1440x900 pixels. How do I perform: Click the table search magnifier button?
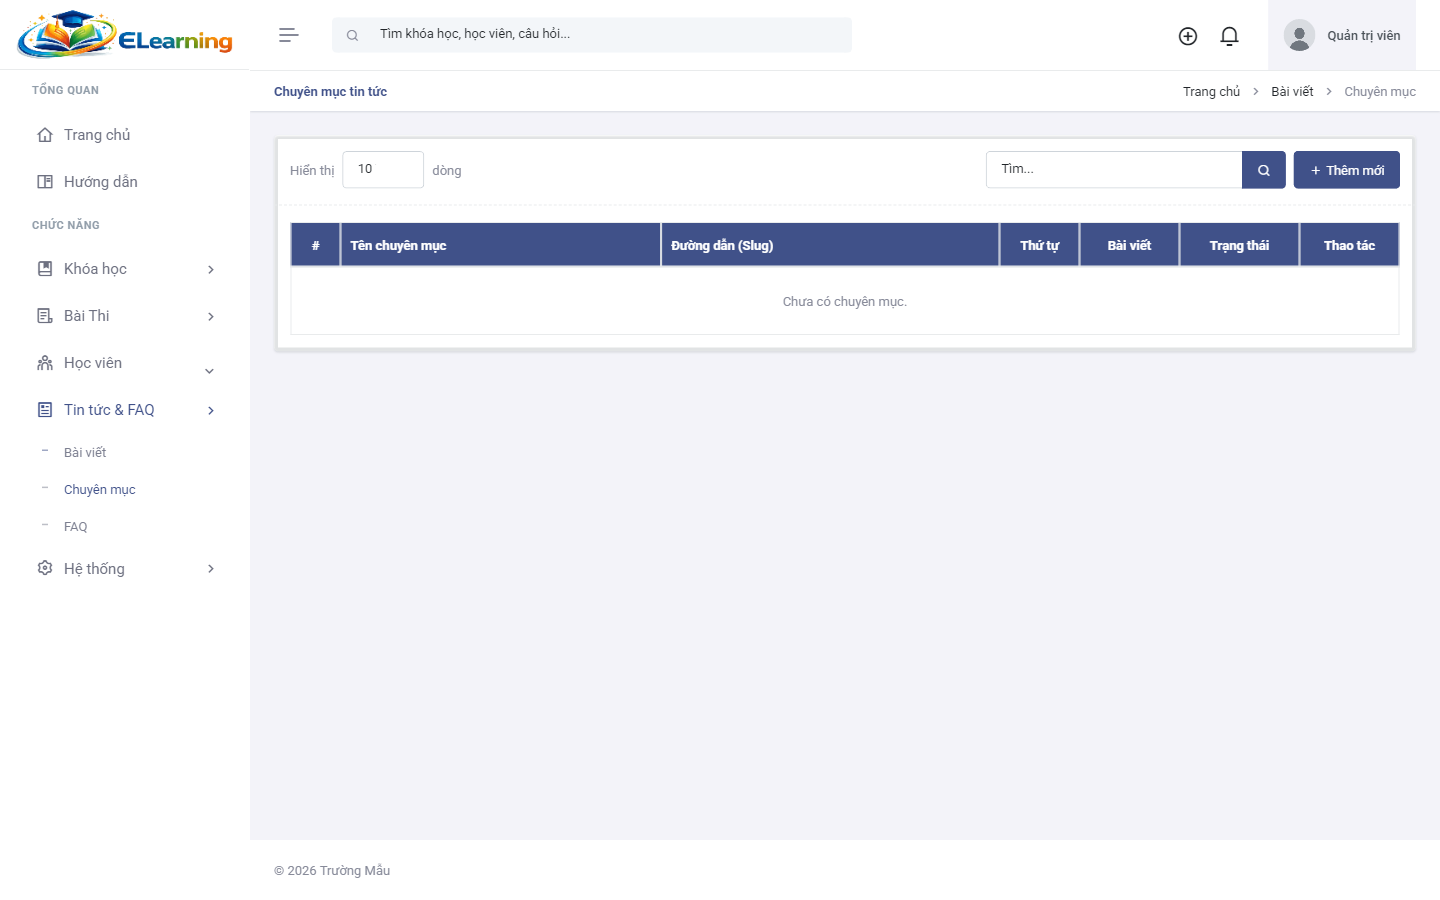click(x=1264, y=170)
